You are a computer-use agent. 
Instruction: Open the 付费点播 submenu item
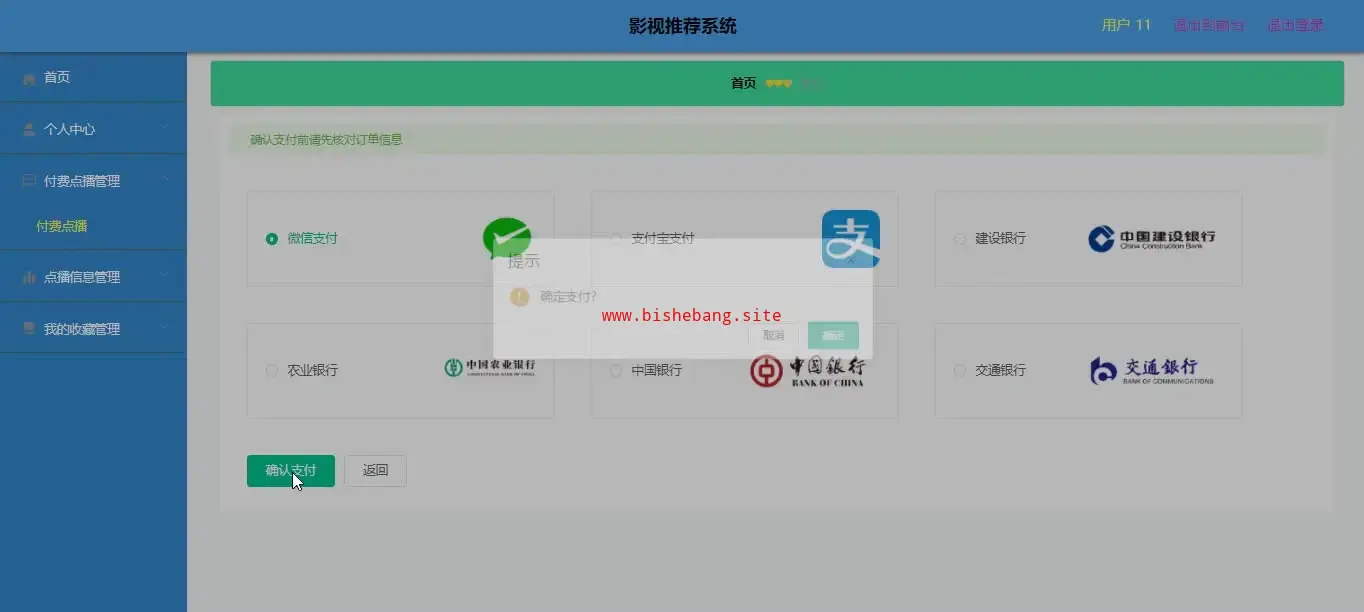(x=93, y=226)
